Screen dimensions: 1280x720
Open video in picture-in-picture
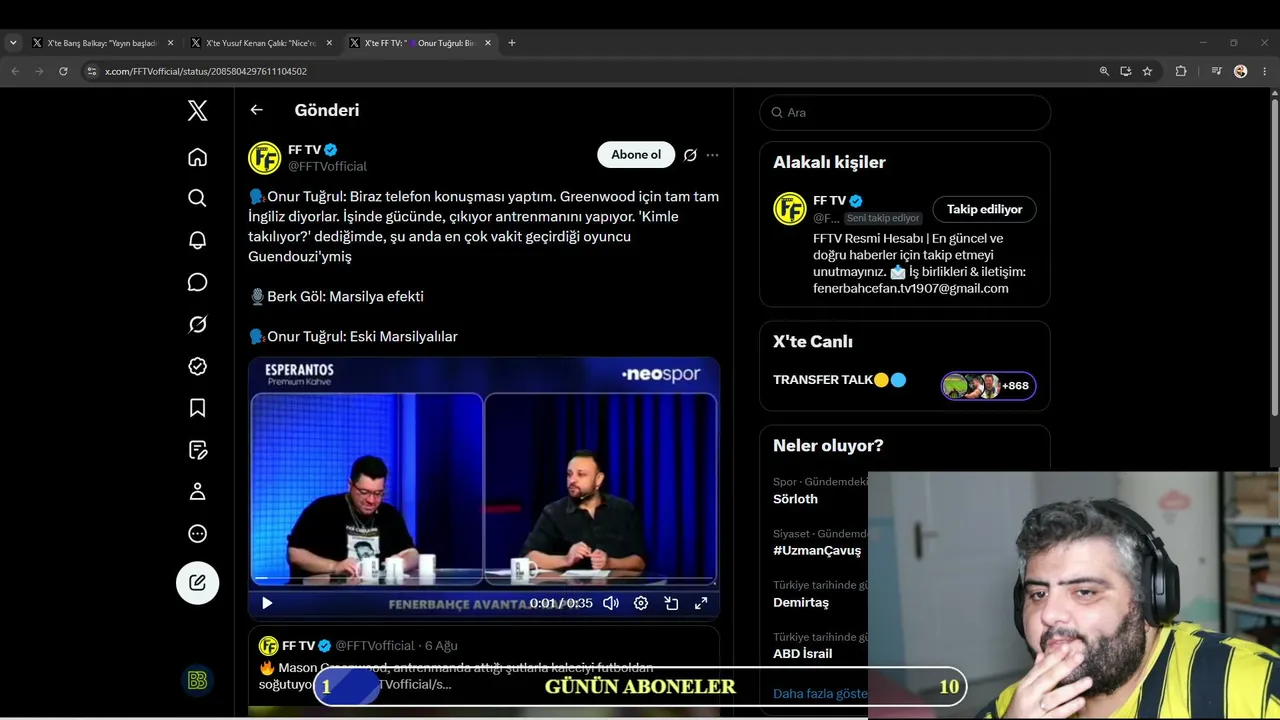tap(671, 603)
